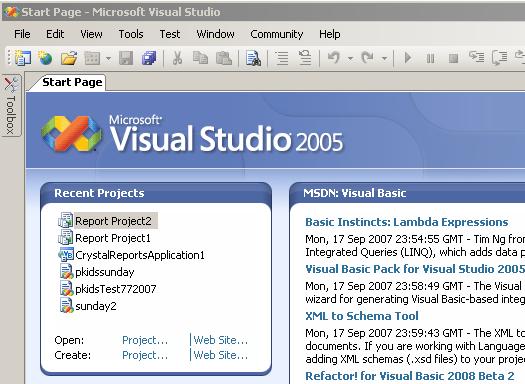The image size is (525, 384).
Task: Click Web Site link in the Open row
Action: pyautogui.click(x=221, y=340)
